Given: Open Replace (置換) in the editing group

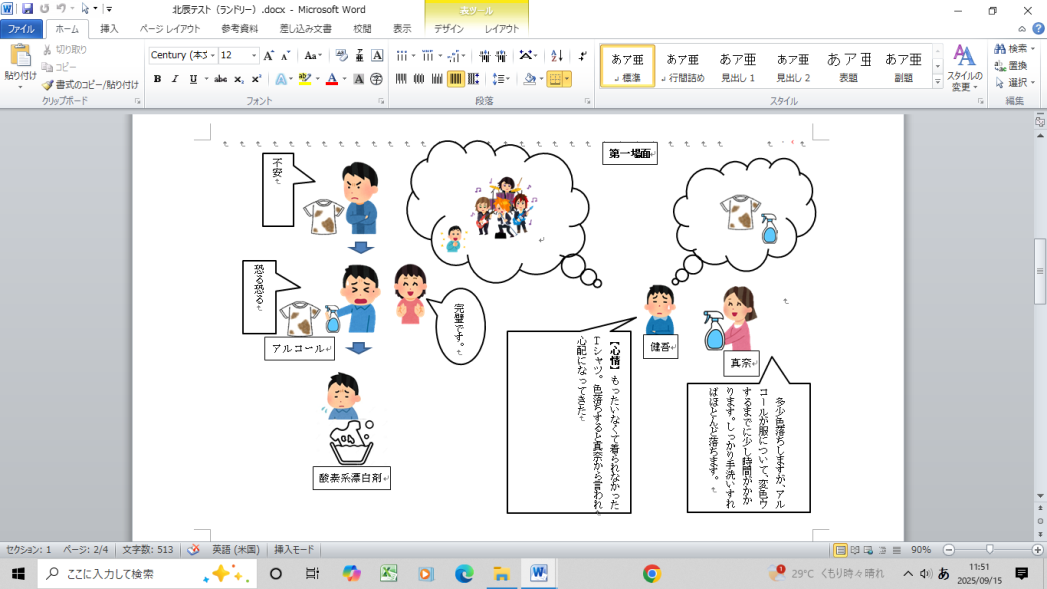Looking at the screenshot, I should click(x=1010, y=65).
